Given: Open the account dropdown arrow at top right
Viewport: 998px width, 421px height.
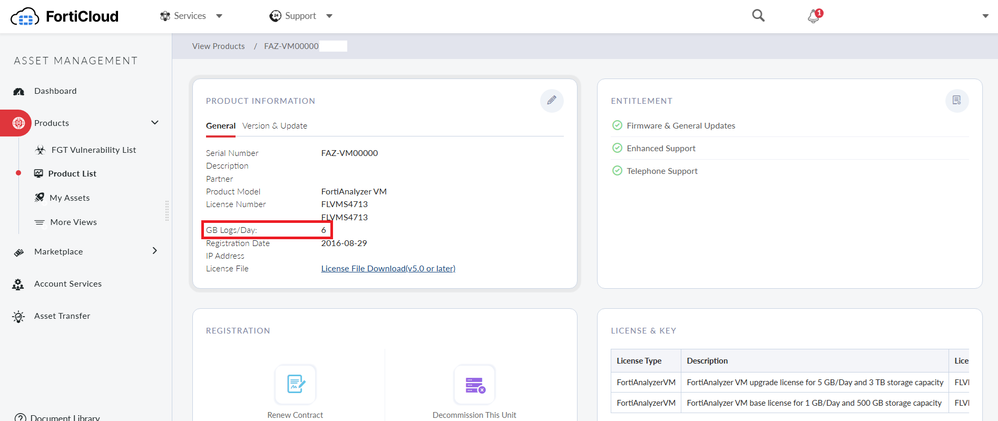Looking at the screenshot, I should pos(985,16).
